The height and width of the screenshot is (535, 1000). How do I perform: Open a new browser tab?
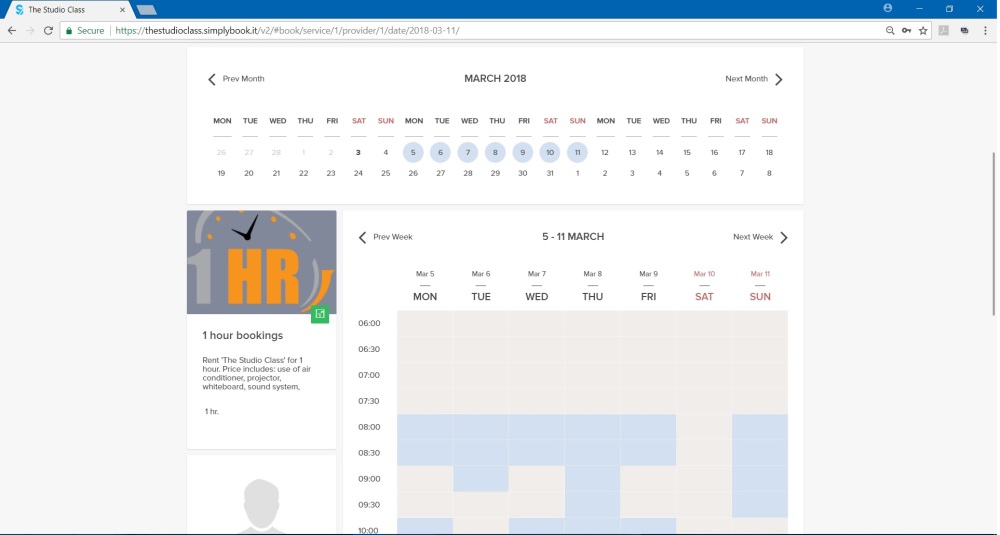coord(146,10)
